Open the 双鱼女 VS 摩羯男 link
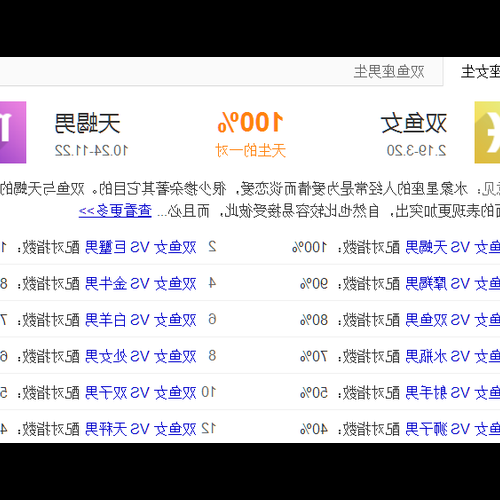This screenshot has height=500, width=500. click(x=453, y=284)
